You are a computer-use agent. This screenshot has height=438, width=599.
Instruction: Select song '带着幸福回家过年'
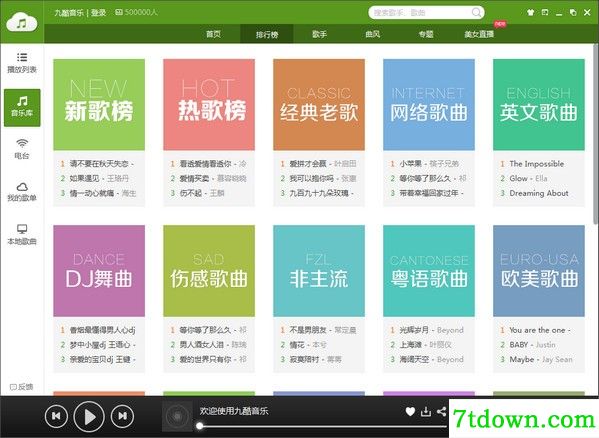pyautogui.click(x=431, y=193)
